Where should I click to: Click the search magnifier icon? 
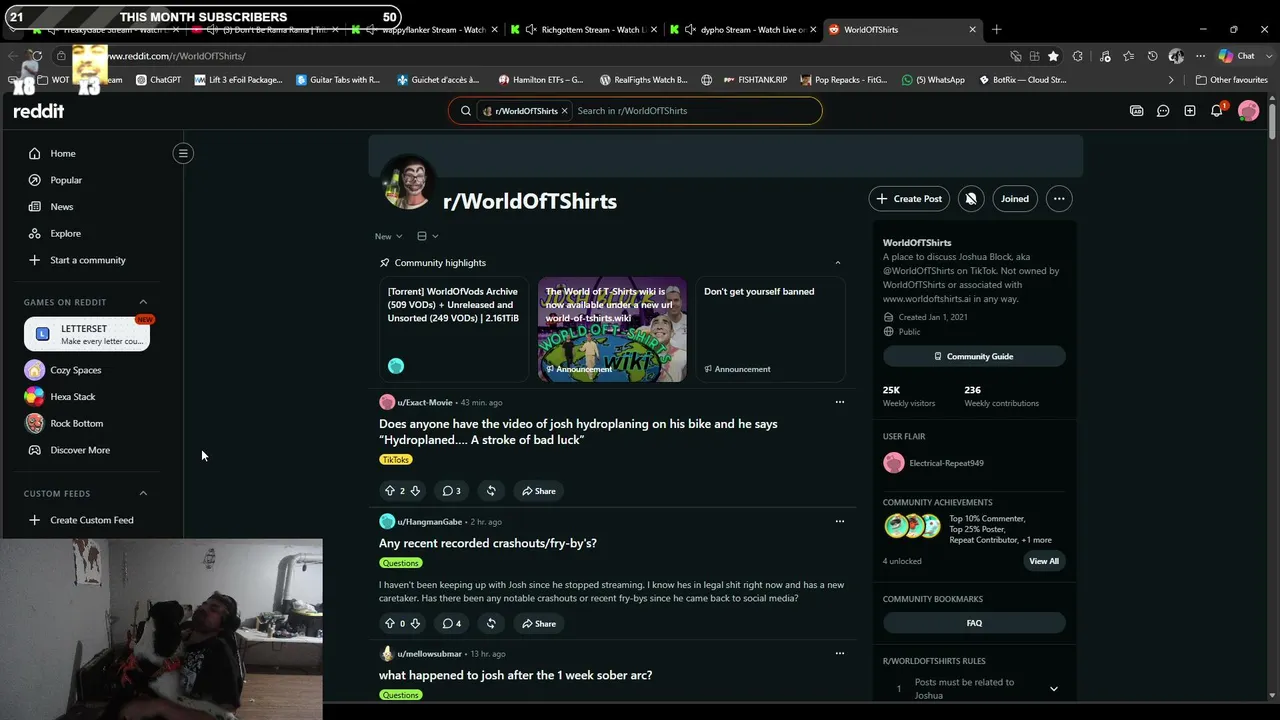465,111
